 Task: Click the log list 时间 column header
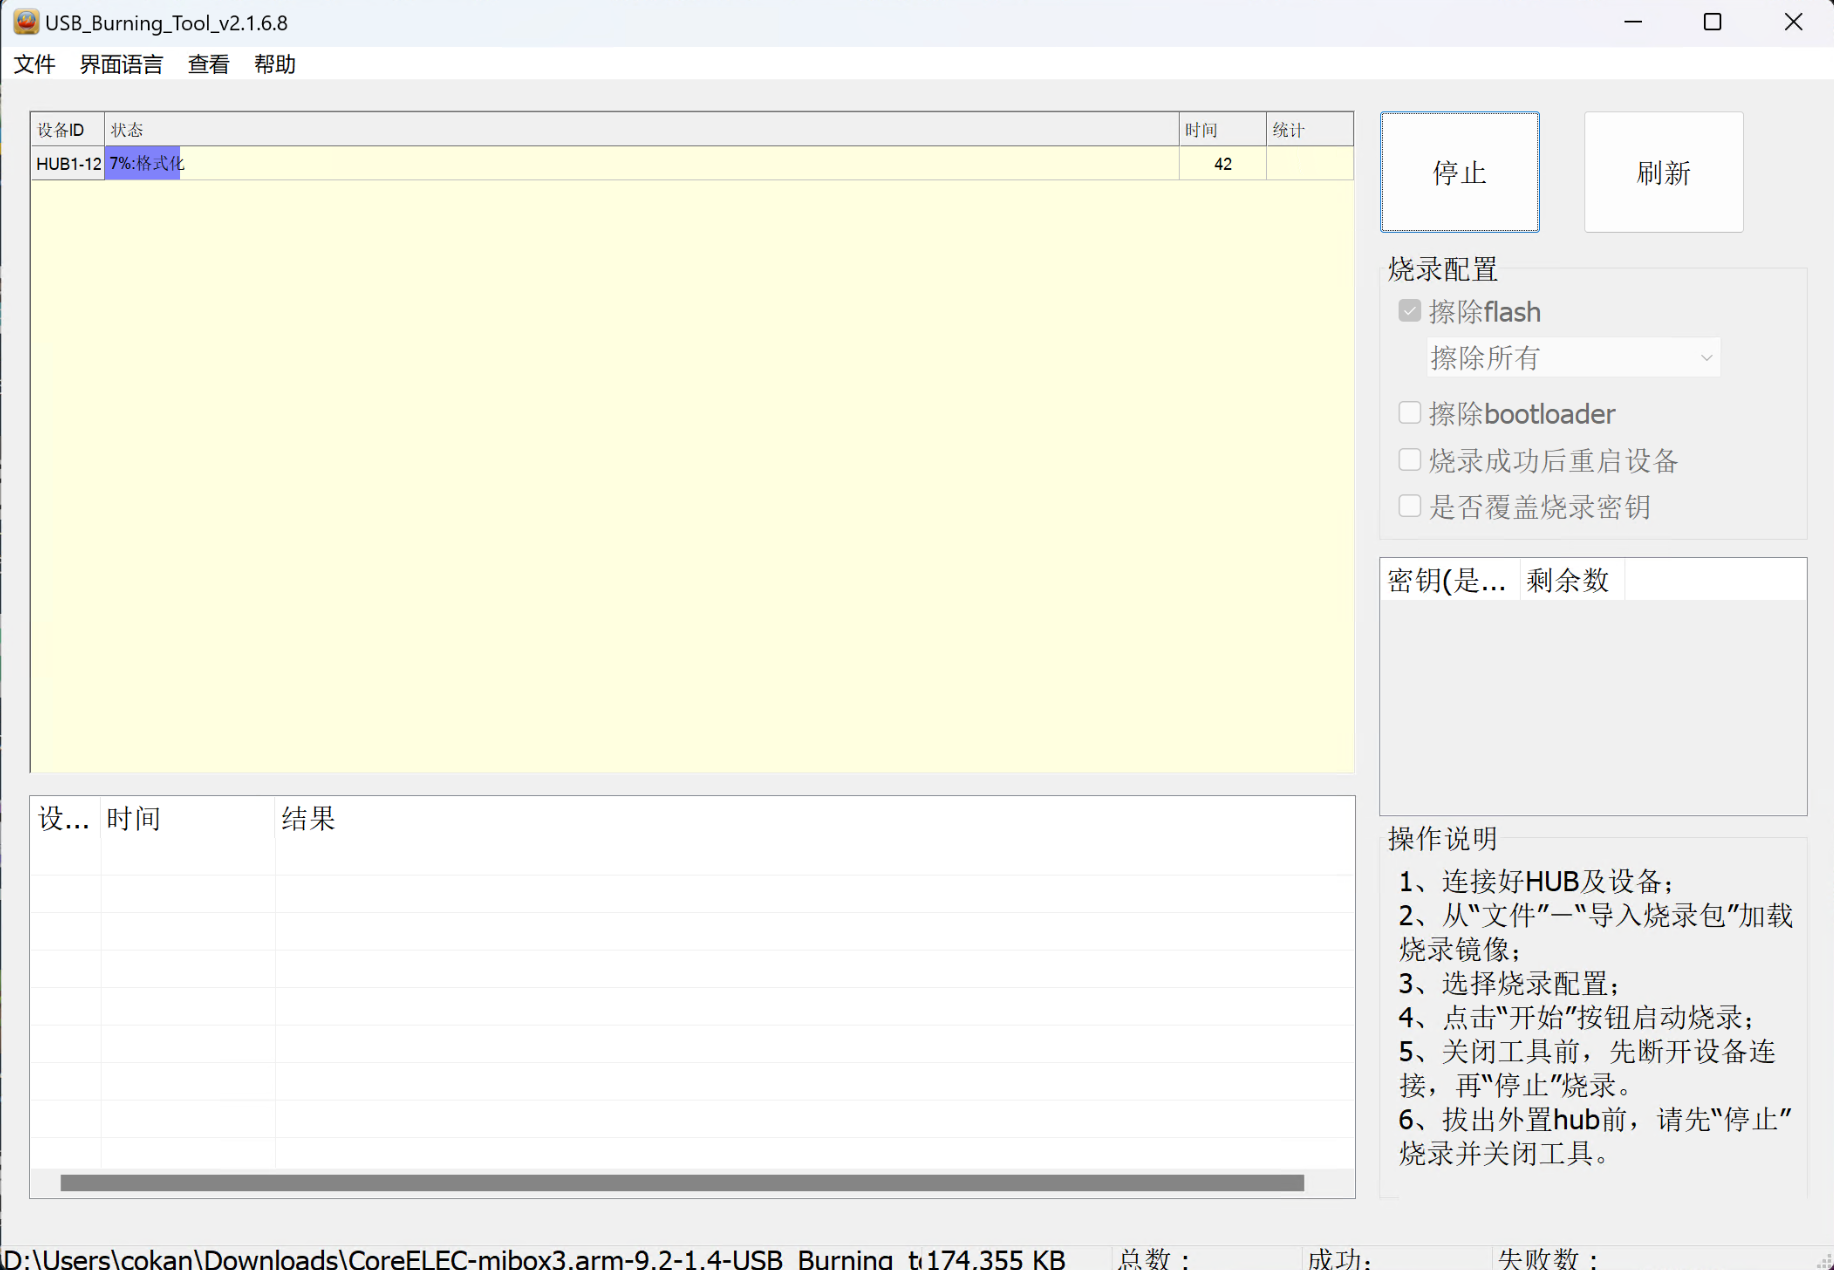tap(188, 819)
